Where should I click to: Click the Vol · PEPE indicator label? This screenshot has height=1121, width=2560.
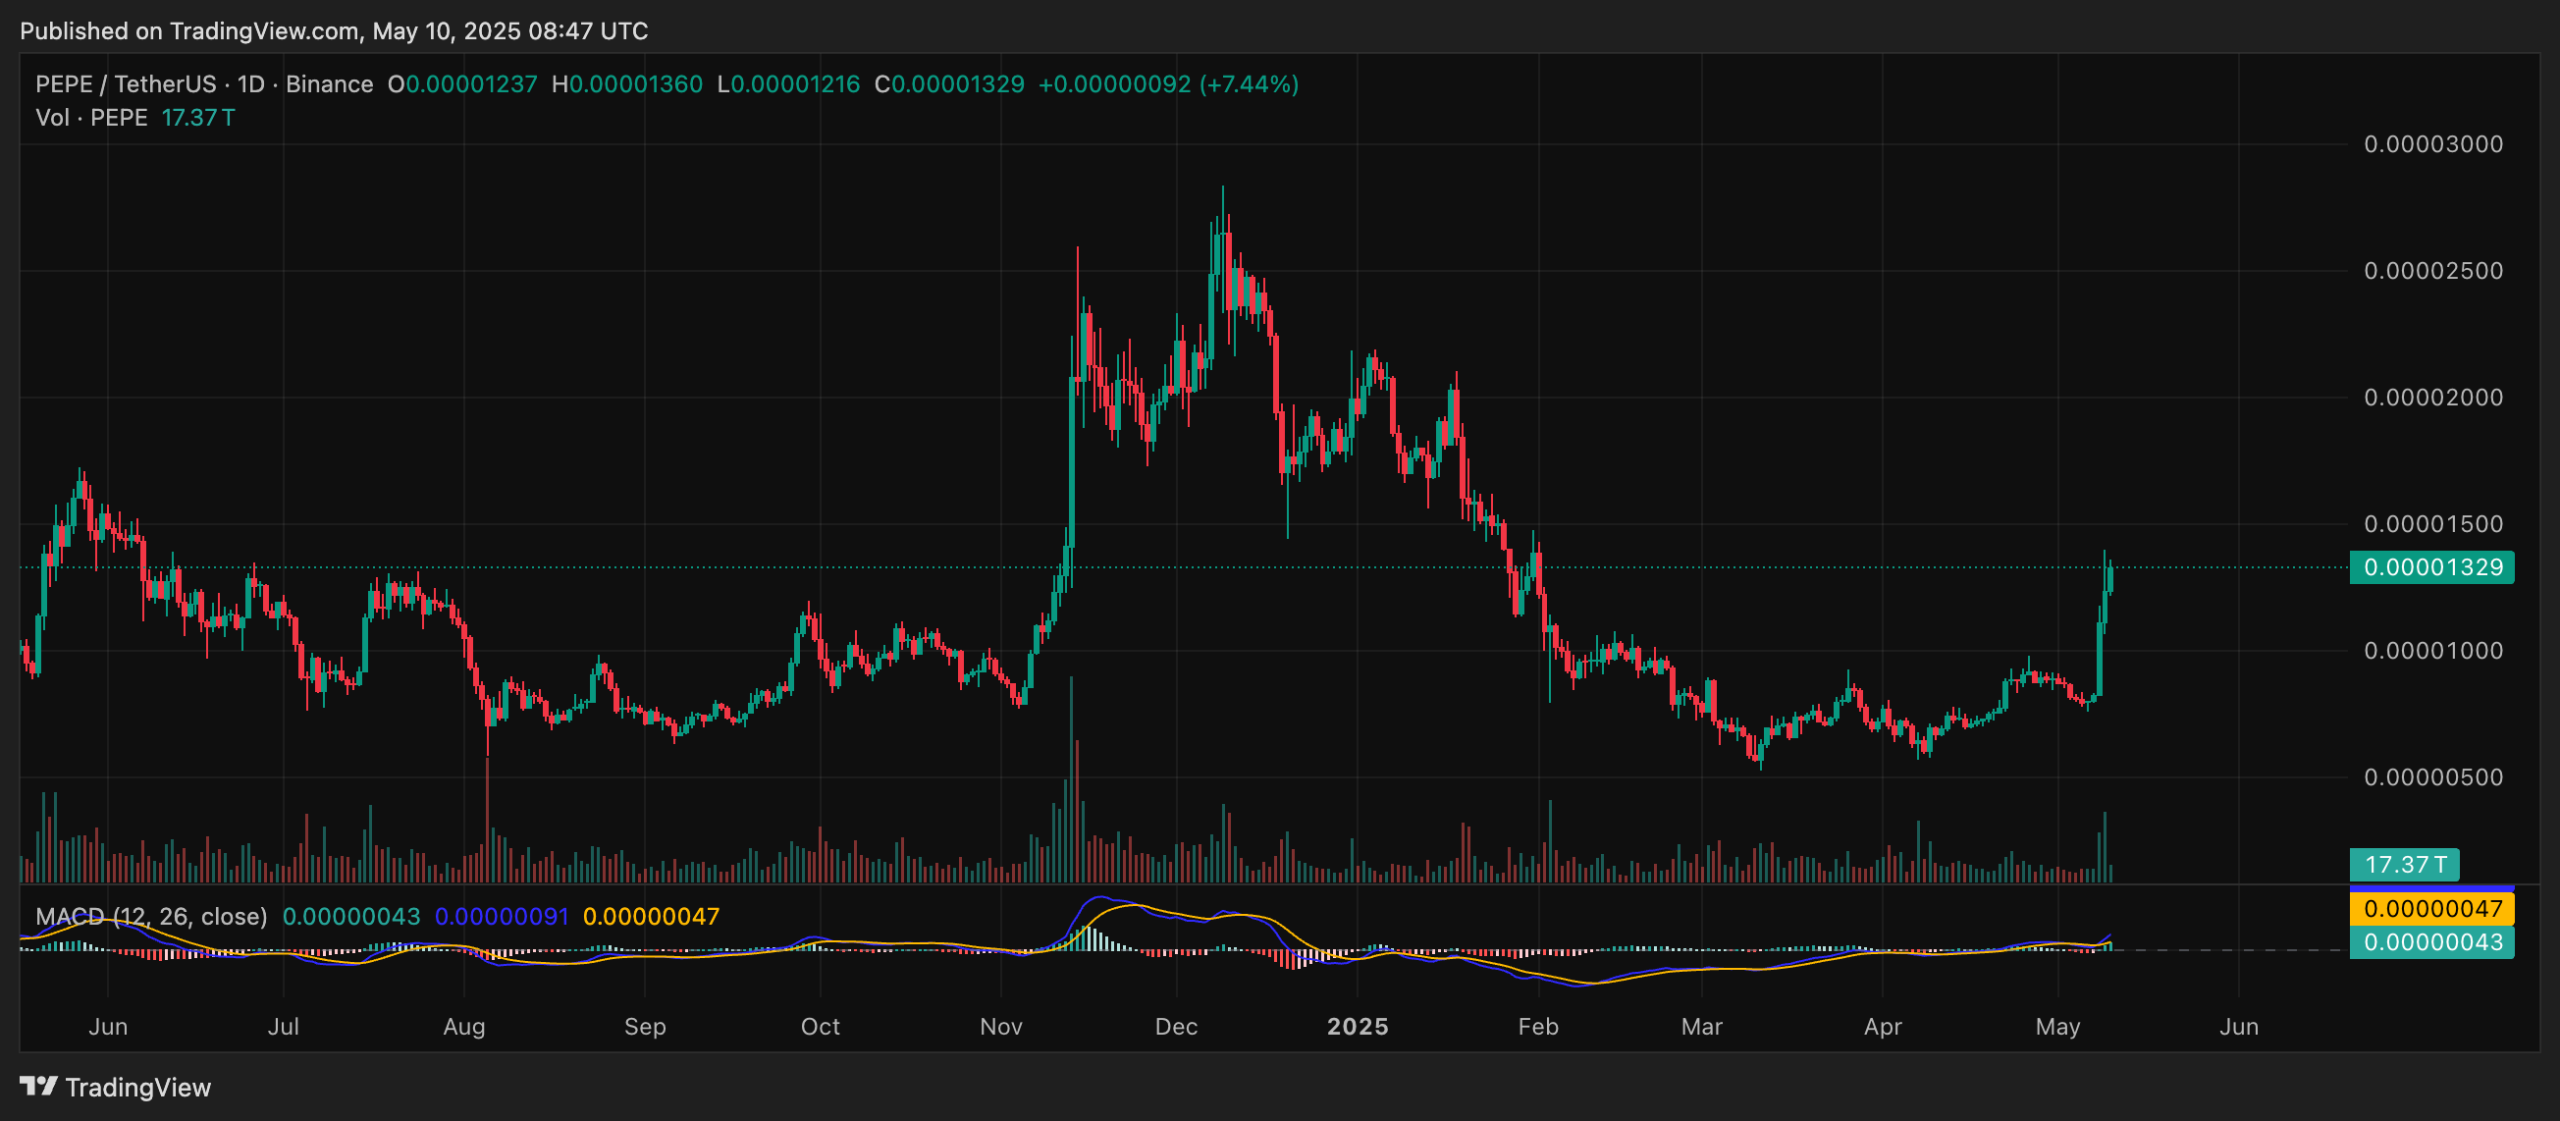(x=91, y=118)
